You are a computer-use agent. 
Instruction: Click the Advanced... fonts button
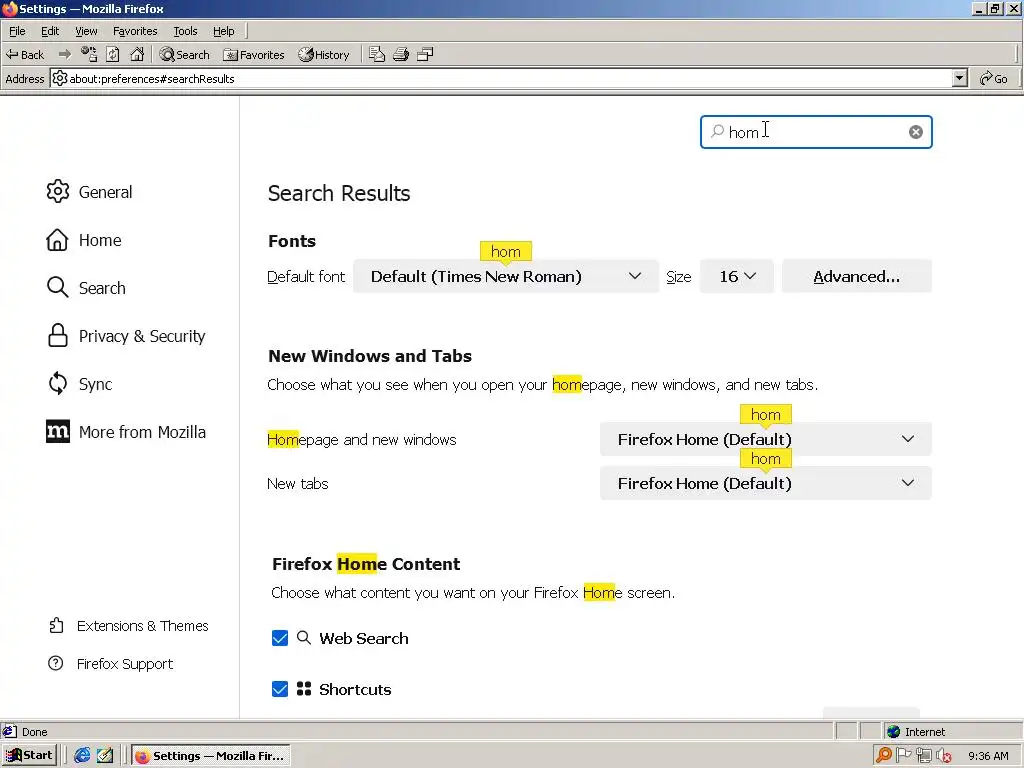pyautogui.click(x=857, y=276)
